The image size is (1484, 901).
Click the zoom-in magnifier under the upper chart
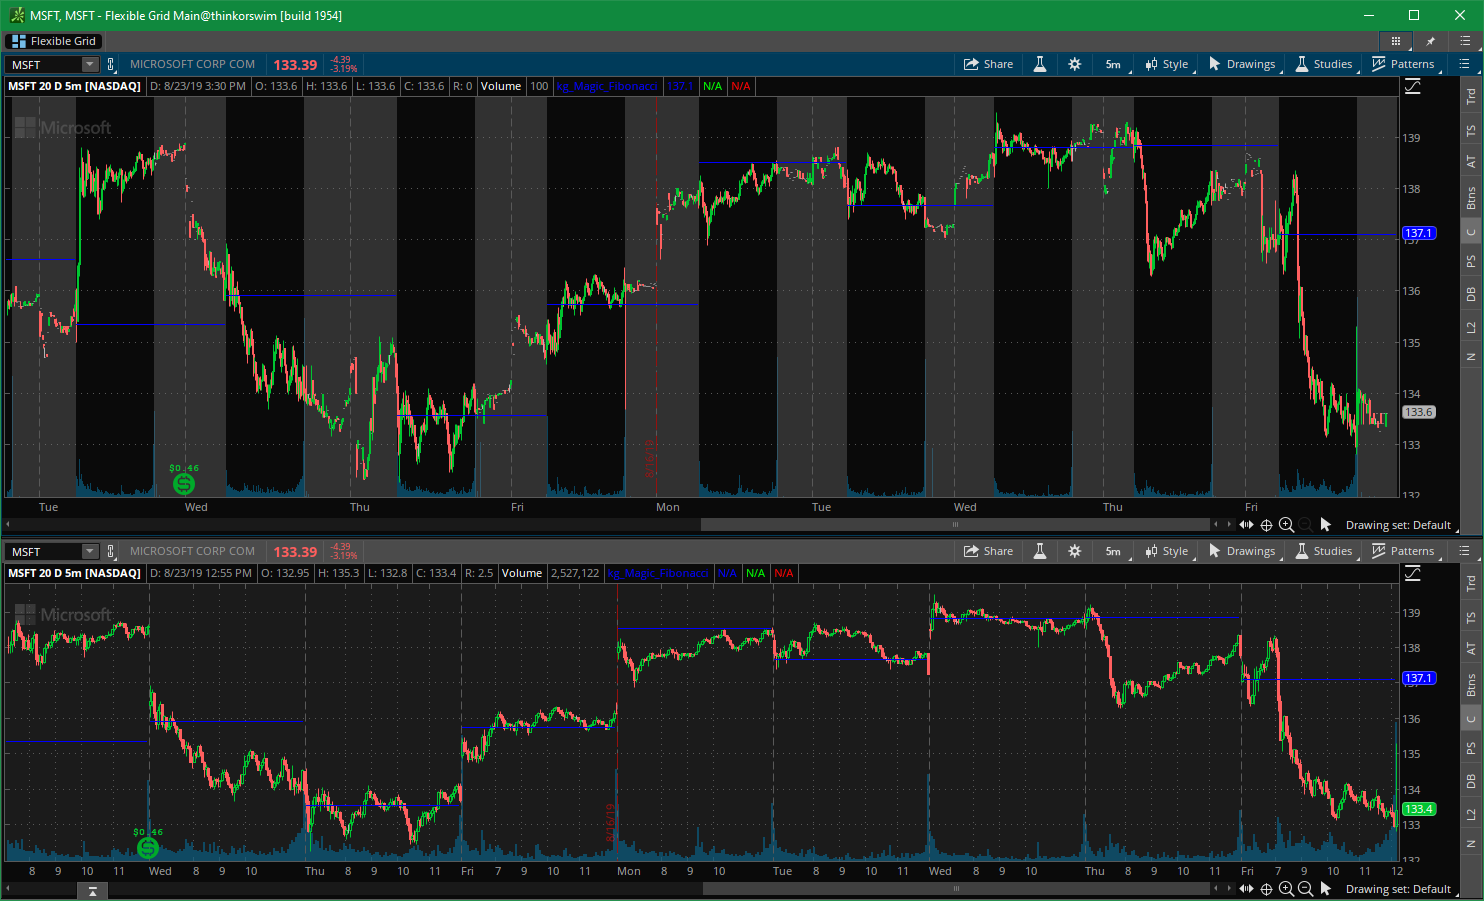[x=1286, y=525]
